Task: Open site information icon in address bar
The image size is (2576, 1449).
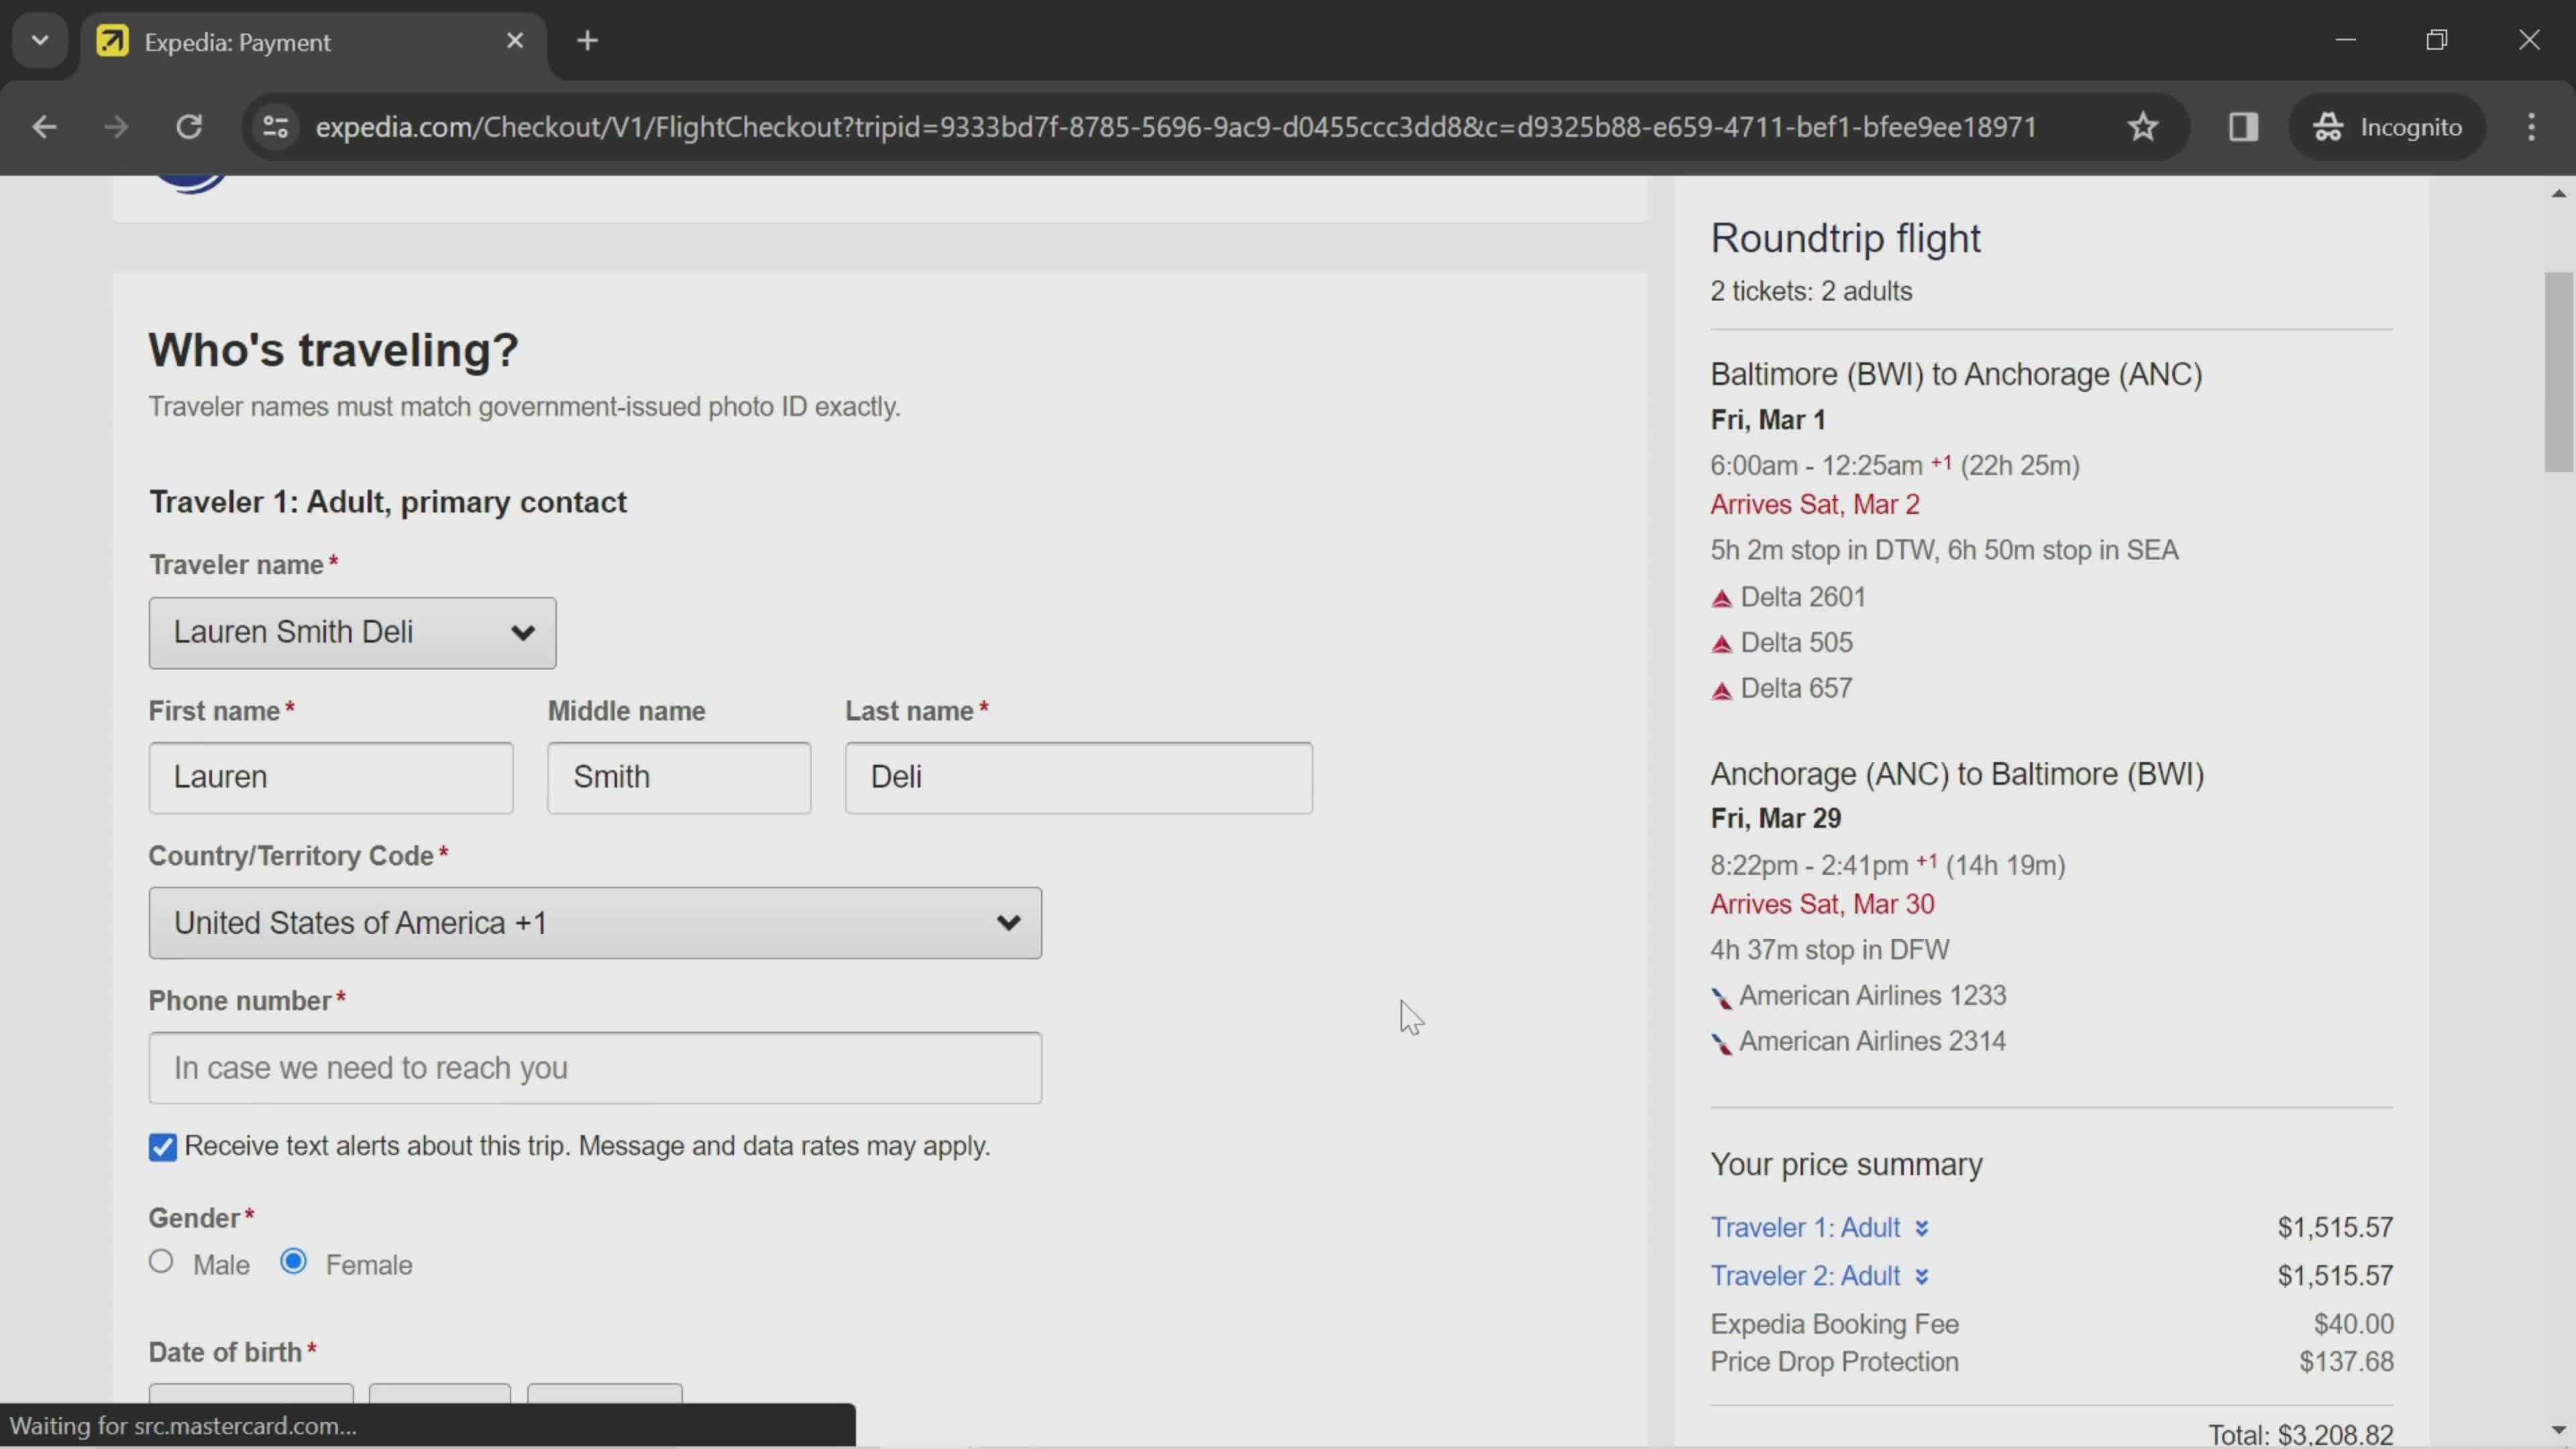Action: [275, 127]
